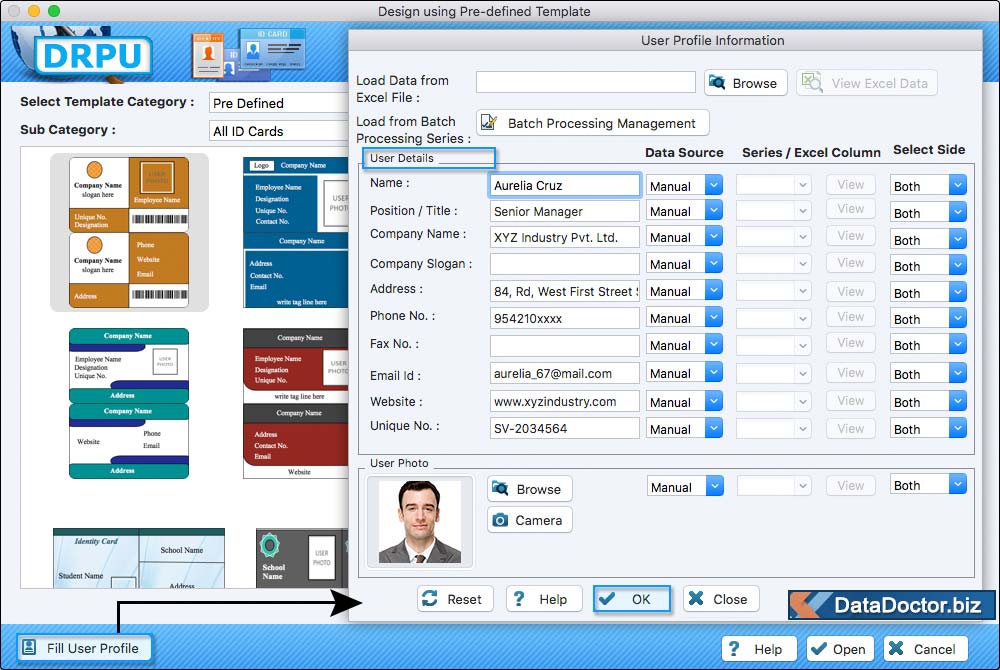Click the Unique No. input field
This screenshot has height=670, width=1000.
(x=565, y=428)
